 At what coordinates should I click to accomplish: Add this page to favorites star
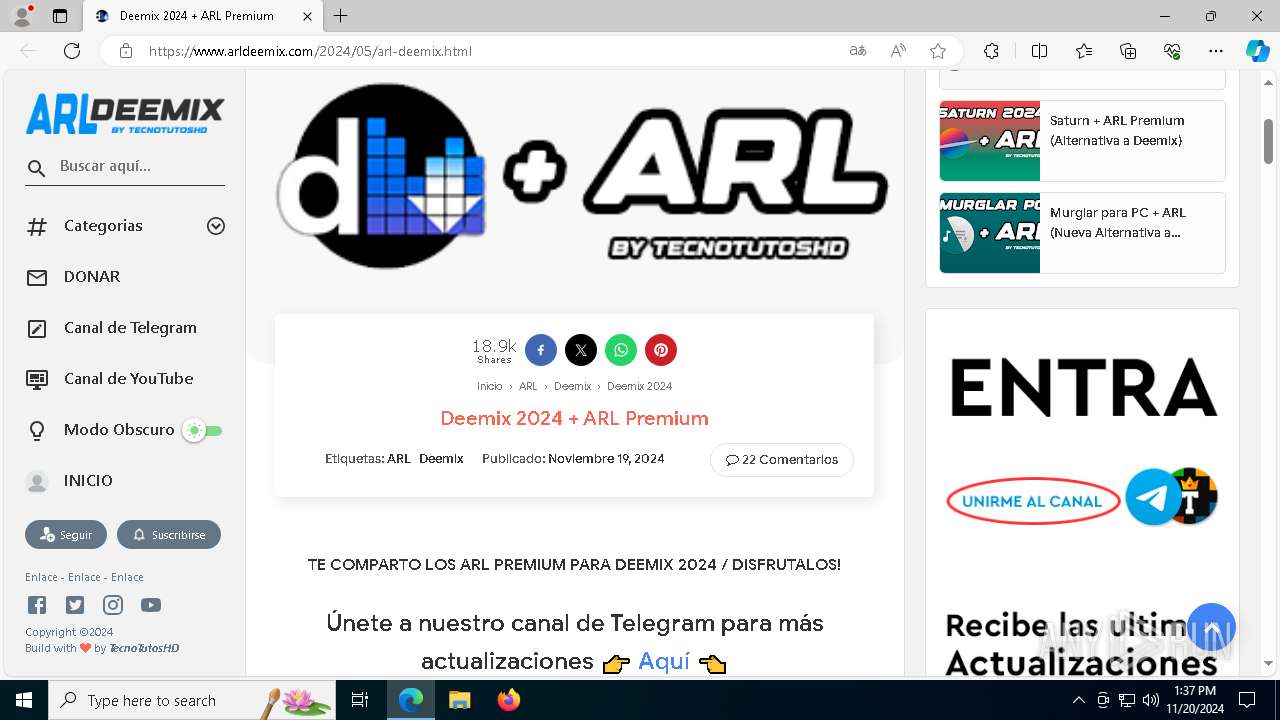[x=938, y=51]
